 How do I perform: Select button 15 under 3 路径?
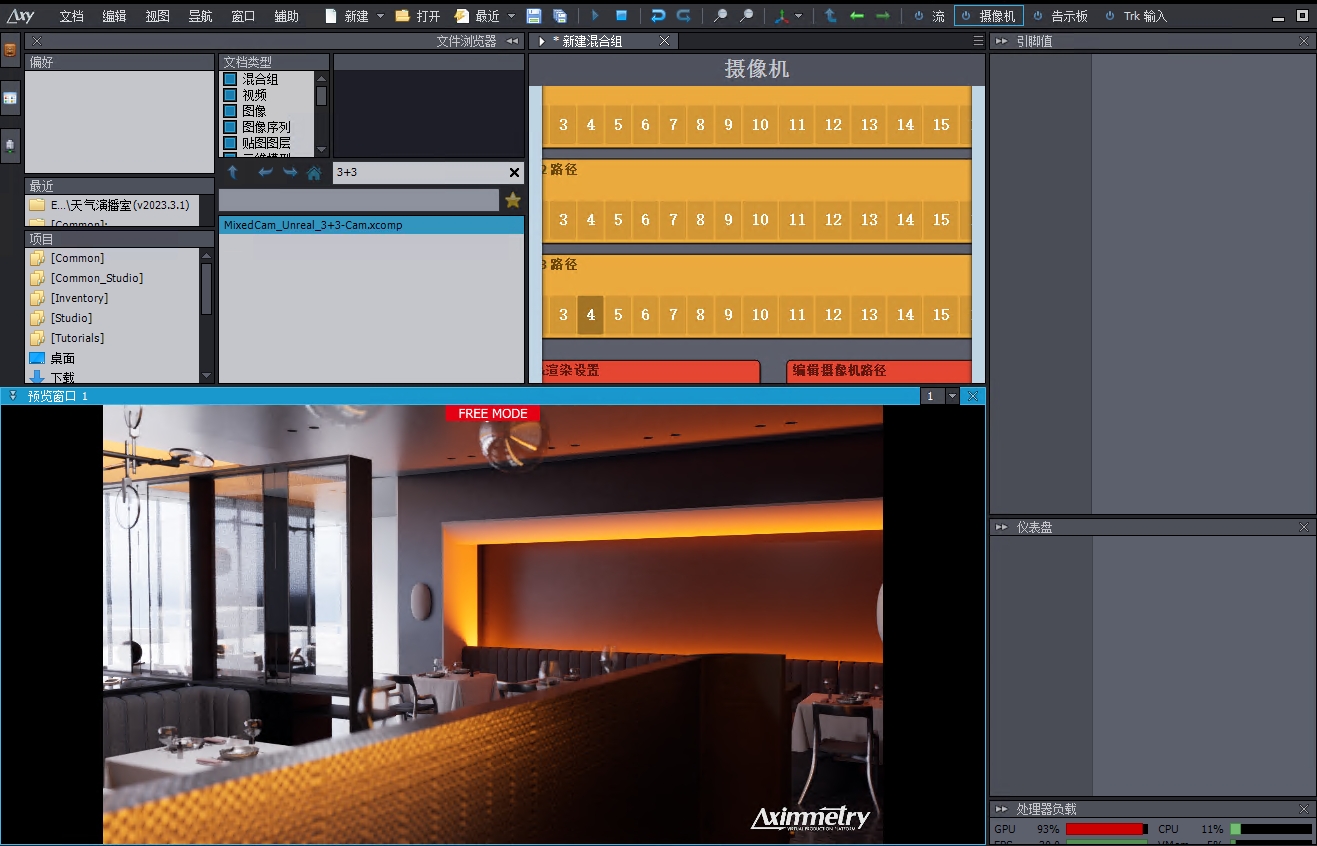pyautogui.click(x=941, y=314)
